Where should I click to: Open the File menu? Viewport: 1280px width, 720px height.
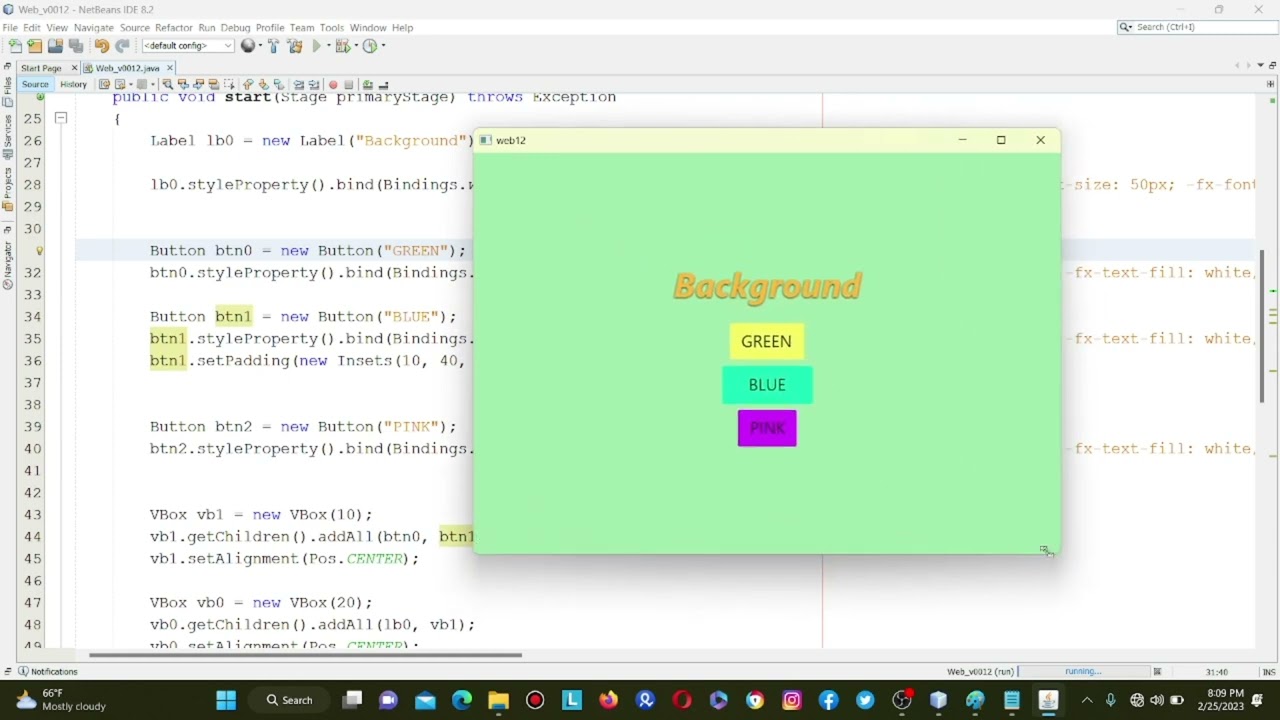tap(10, 28)
